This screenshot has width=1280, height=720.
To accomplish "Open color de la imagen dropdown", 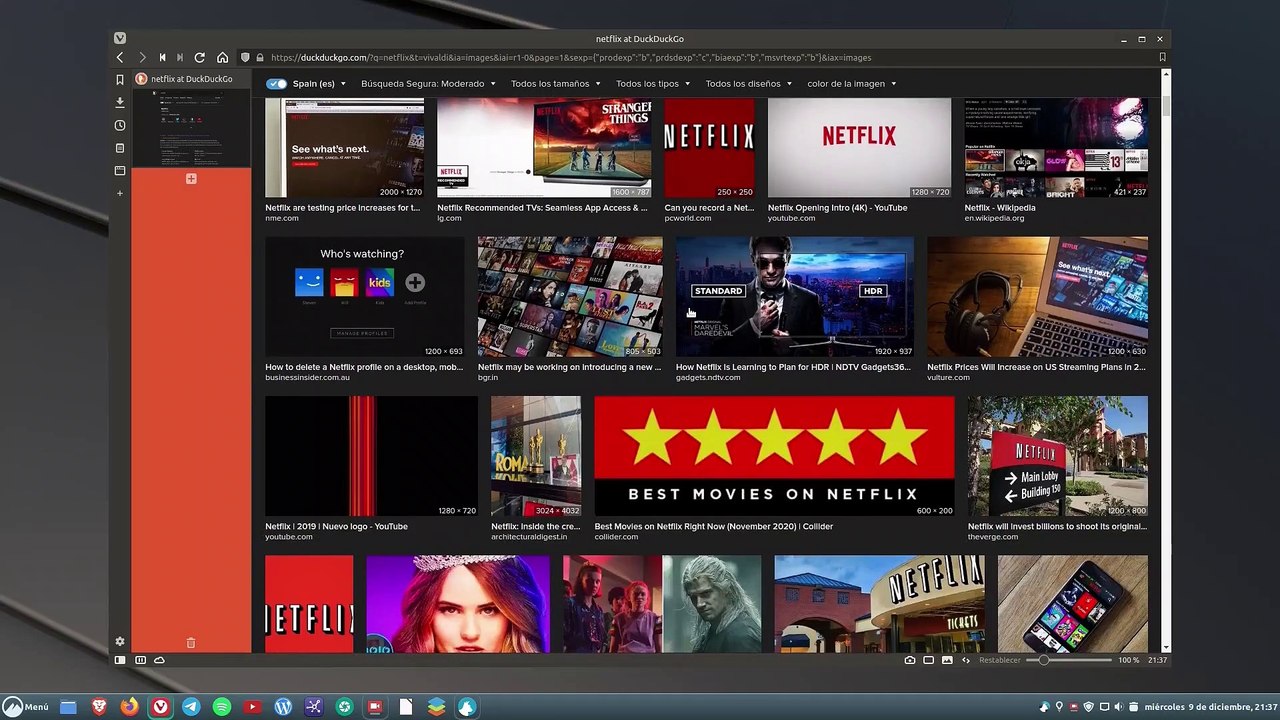I will coord(852,84).
